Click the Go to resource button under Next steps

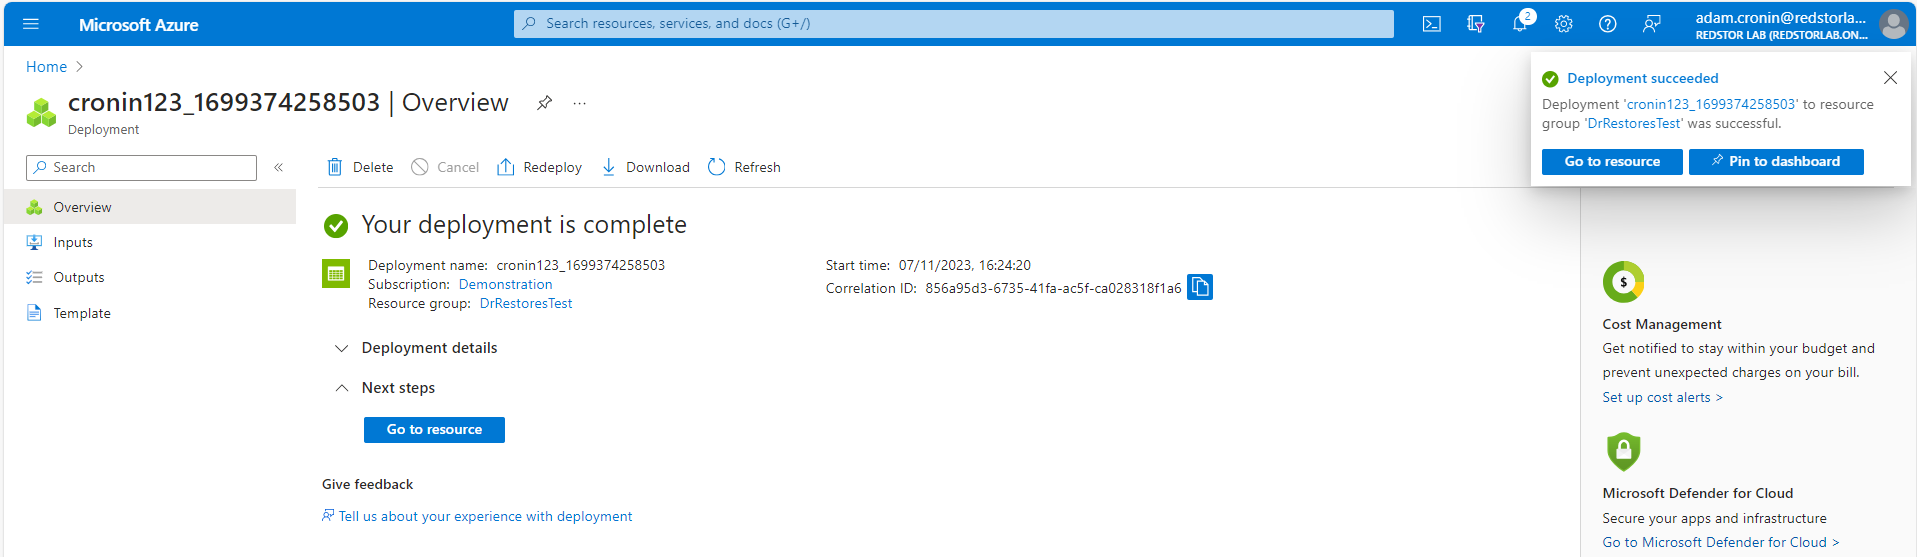pyautogui.click(x=434, y=429)
